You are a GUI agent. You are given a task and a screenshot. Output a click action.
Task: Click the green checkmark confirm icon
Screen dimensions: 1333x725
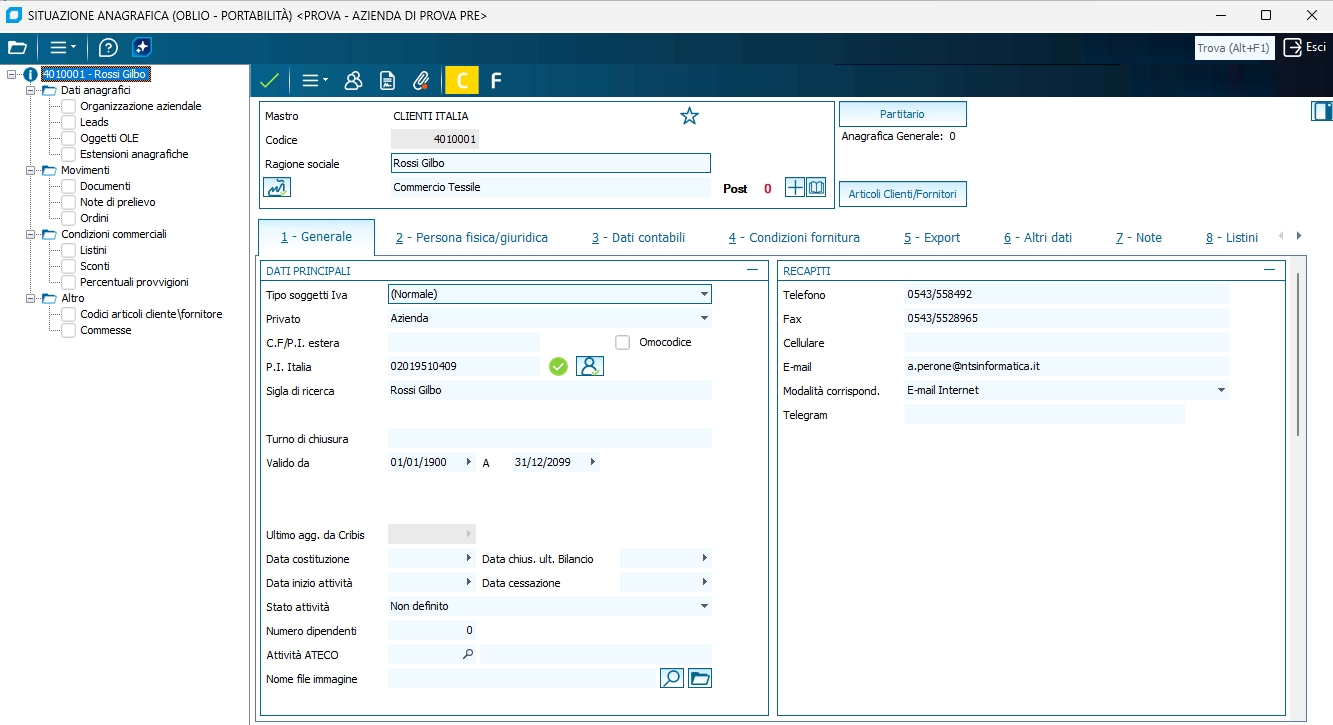[269, 81]
